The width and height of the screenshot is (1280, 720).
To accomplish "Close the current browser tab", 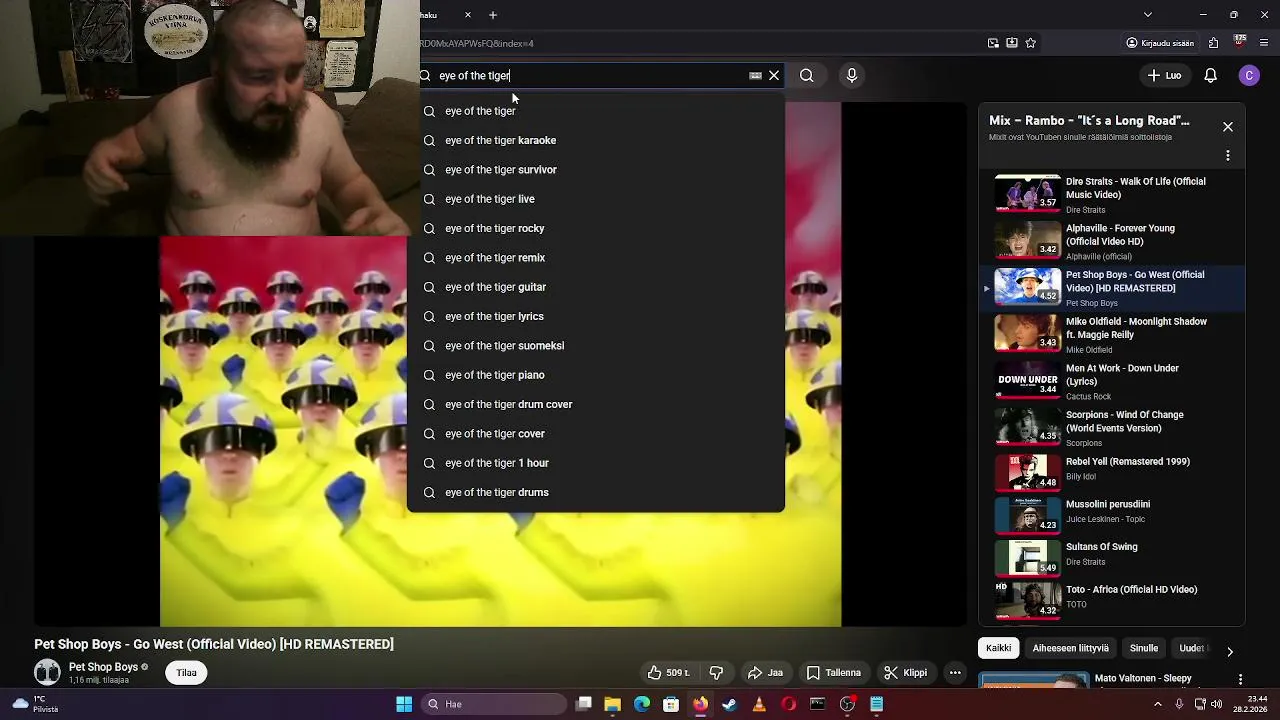I will (468, 15).
